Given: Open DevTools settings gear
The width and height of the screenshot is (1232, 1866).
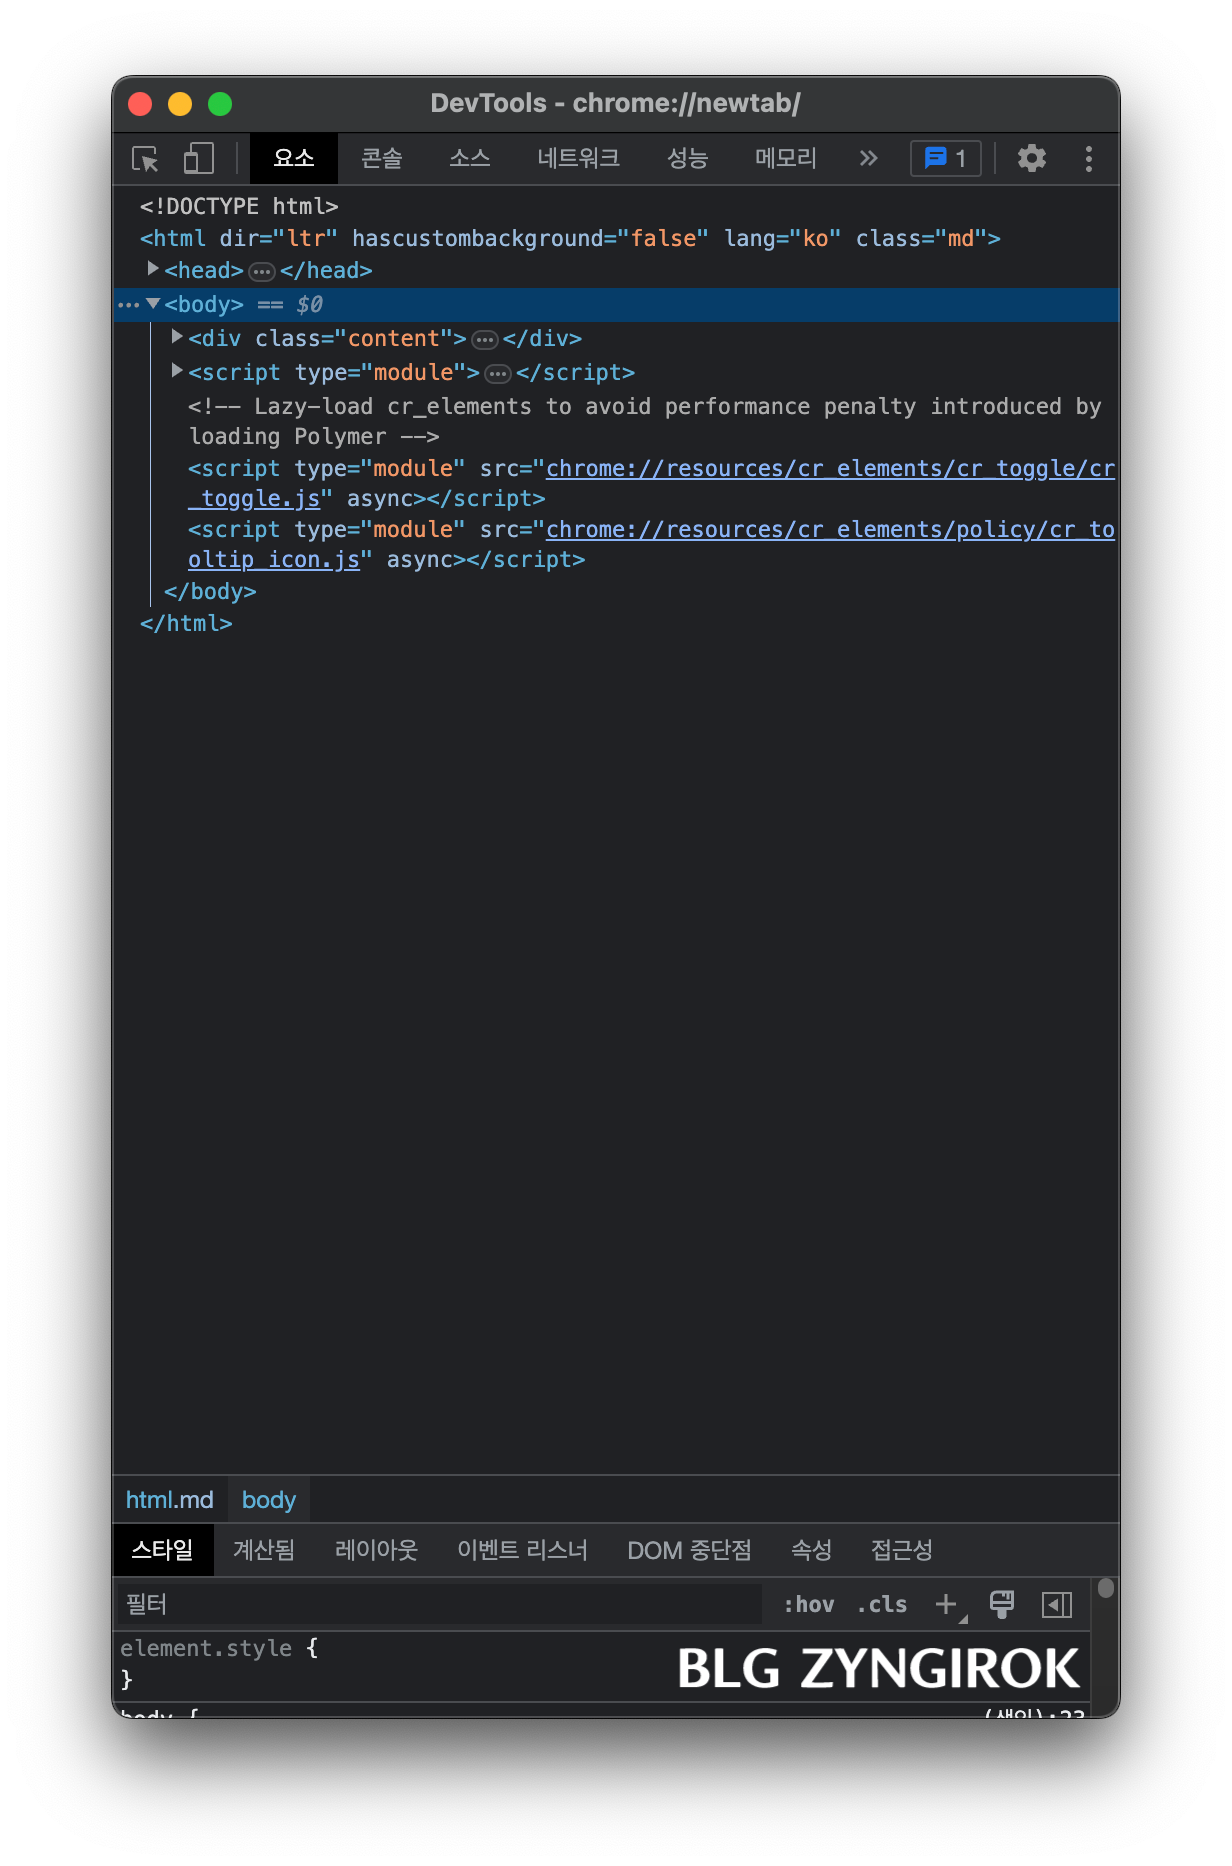Looking at the screenshot, I should coord(1032,158).
